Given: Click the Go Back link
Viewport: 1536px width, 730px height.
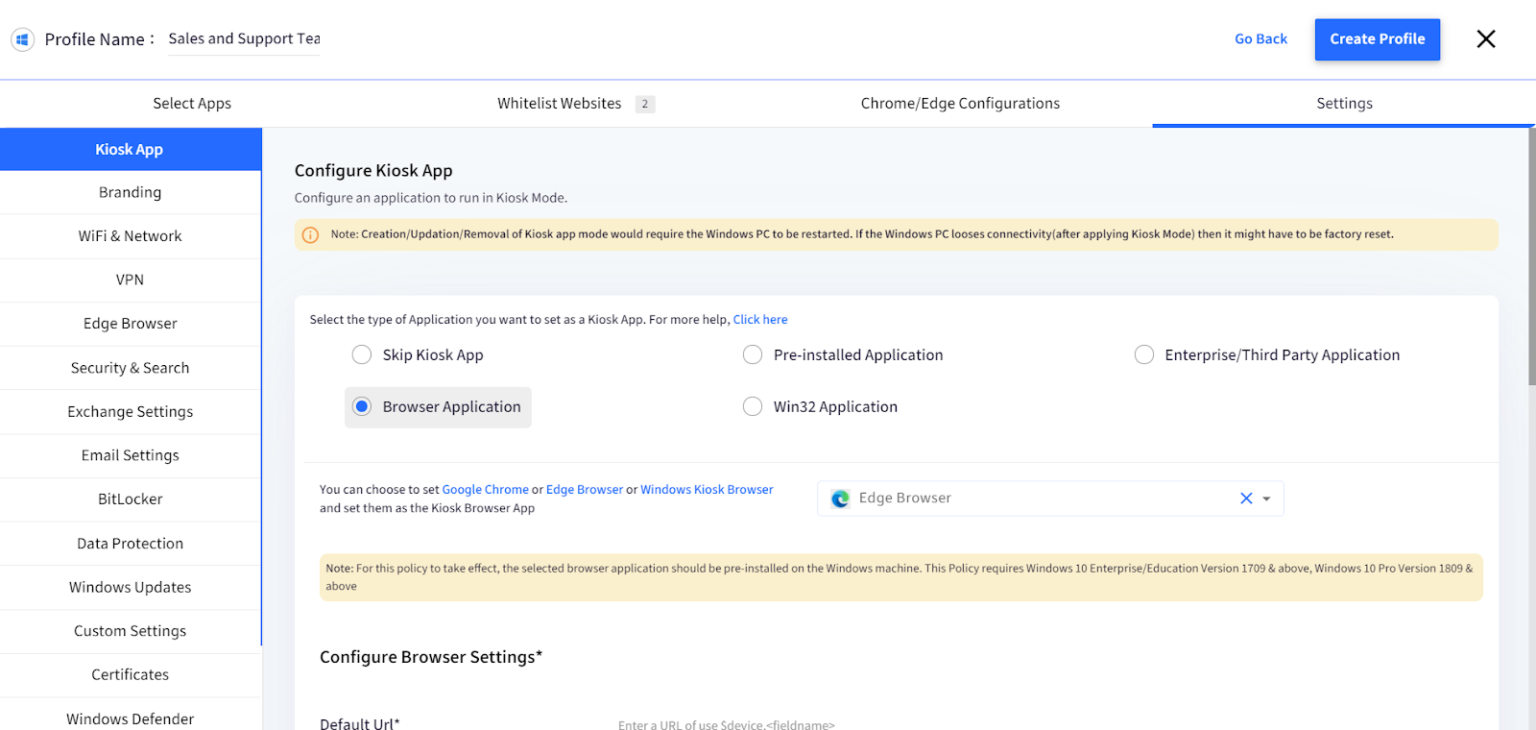Looking at the screenshot, I should click(x=1261, y=39).
